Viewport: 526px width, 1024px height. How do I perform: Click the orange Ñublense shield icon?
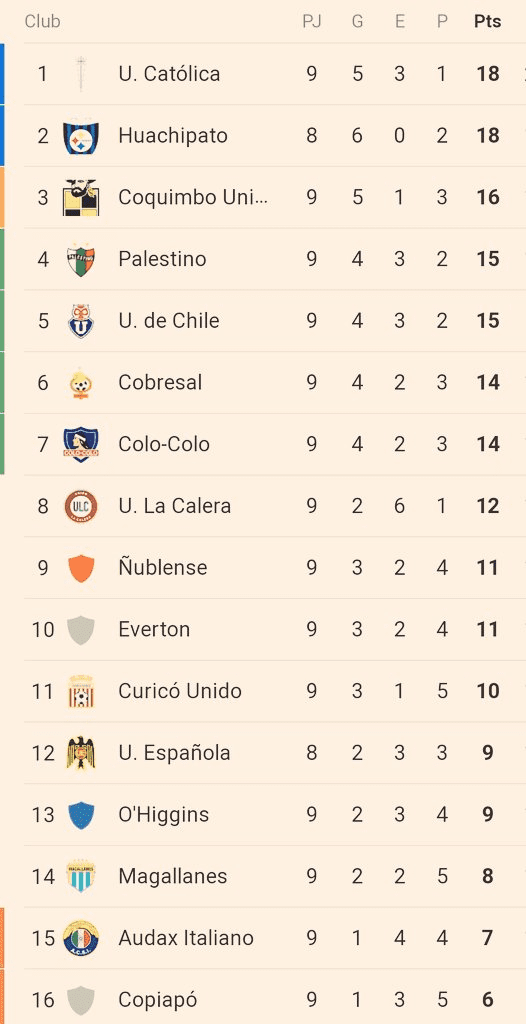(x=81, y=568)
